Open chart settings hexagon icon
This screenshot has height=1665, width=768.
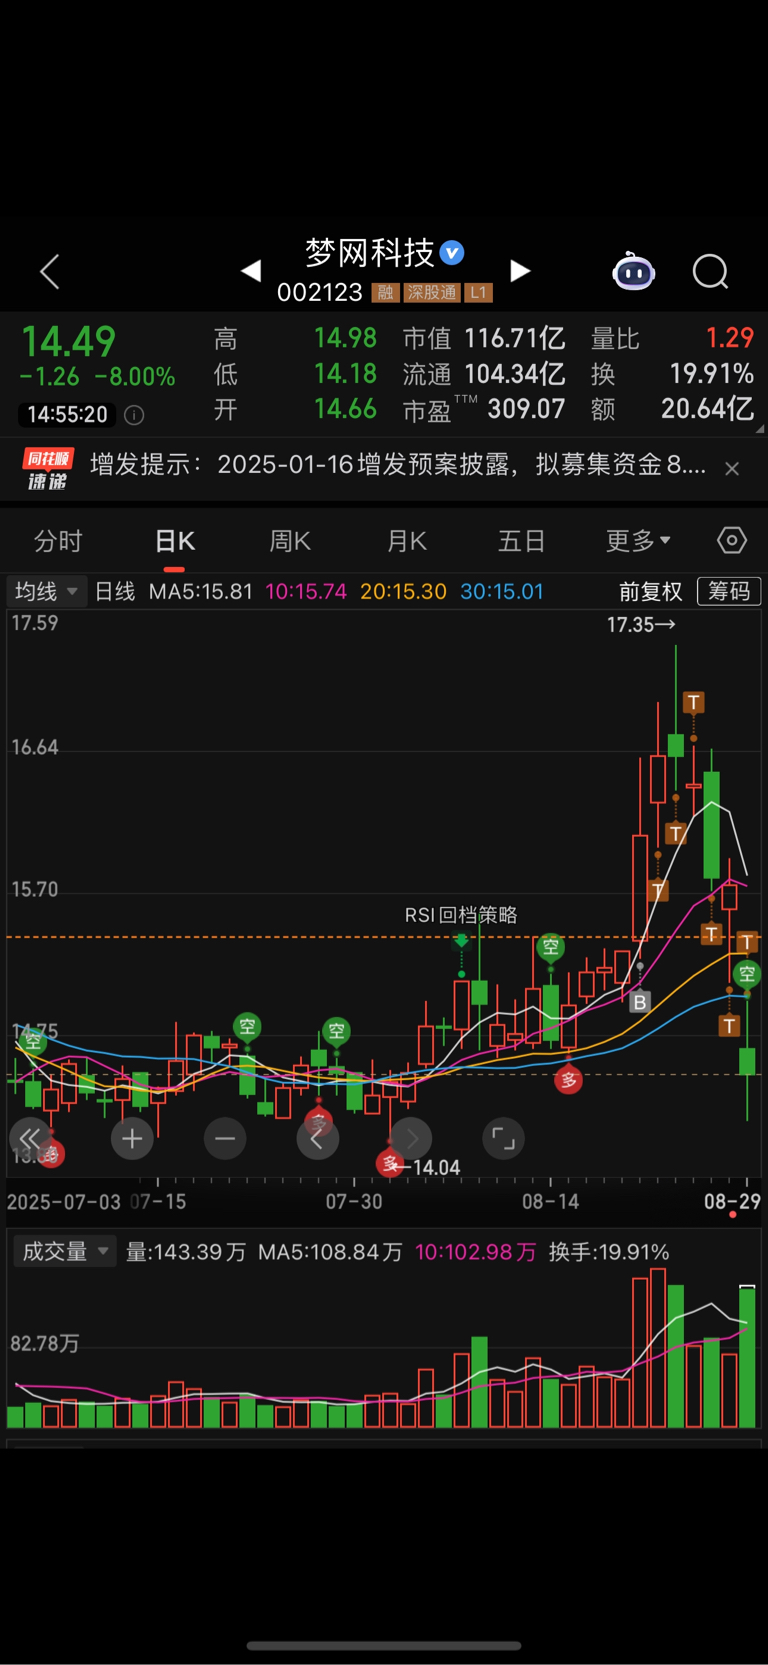[732, 540]
